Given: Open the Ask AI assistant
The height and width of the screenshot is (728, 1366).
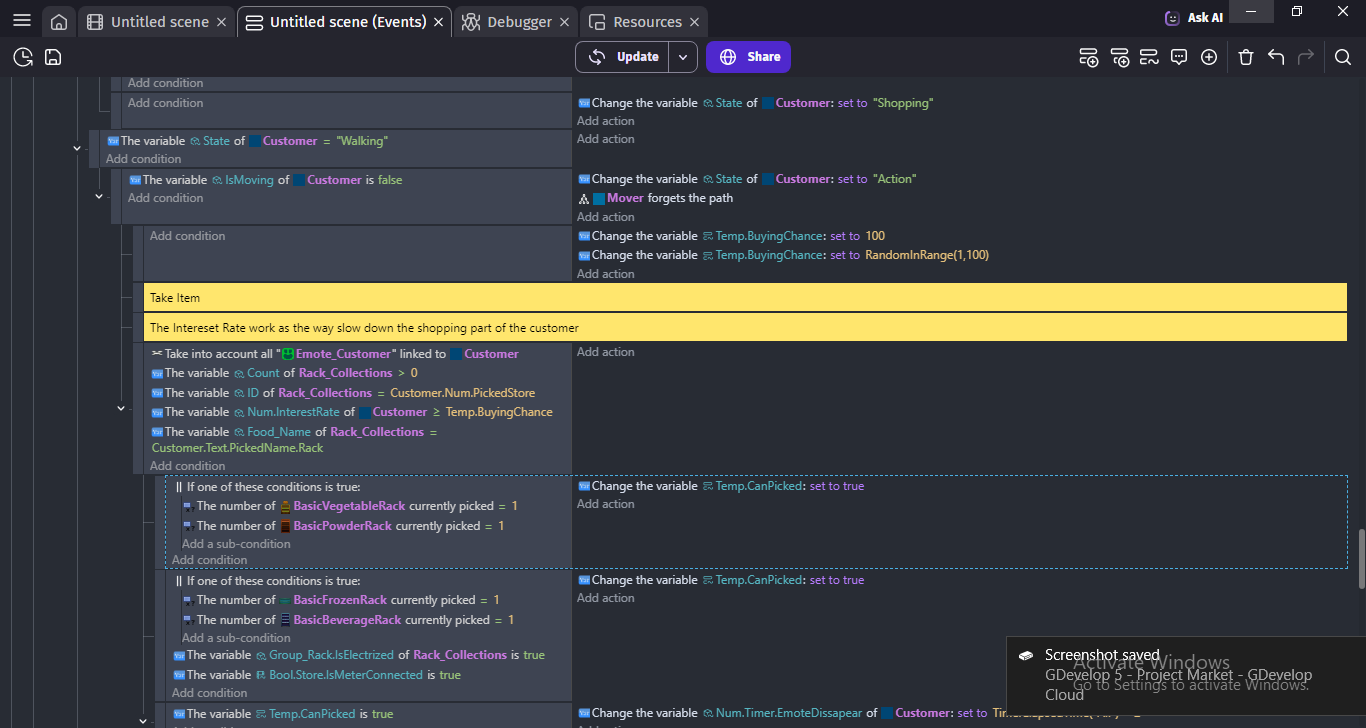Looking at the screenshot, I should coord(1192,16).
